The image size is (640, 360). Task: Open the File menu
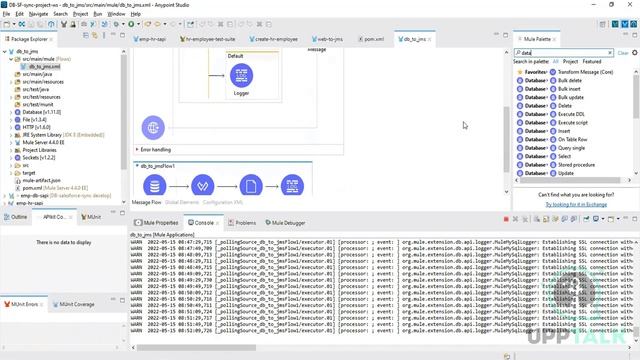click(x=6, y=14)
